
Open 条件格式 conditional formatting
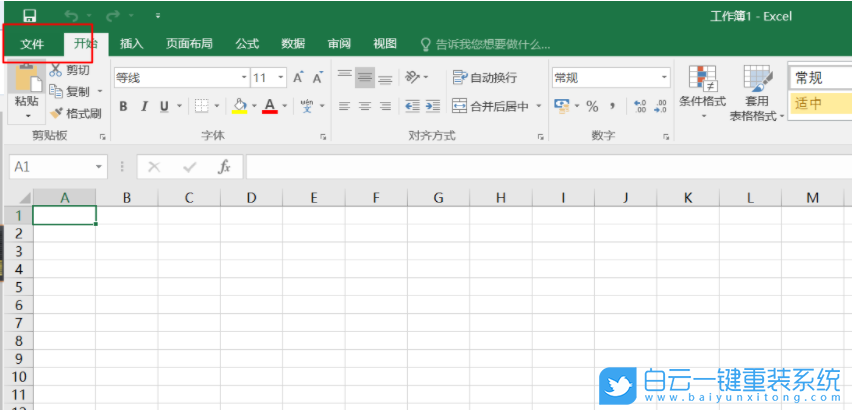pos(703,92)
